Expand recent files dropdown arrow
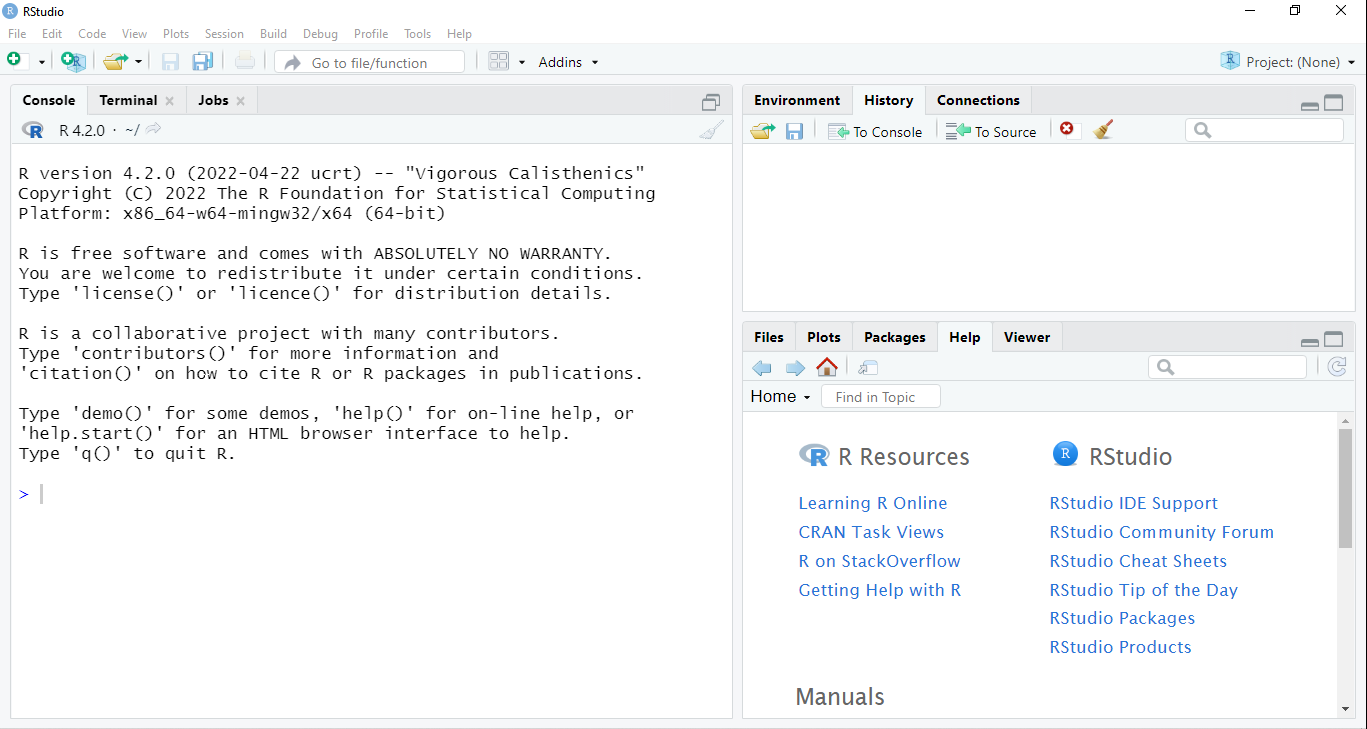This screenshot has height=729, width=1367. pos(138,62)
